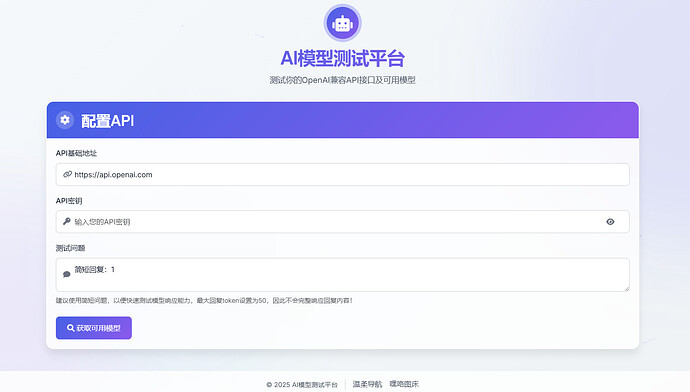Screen dimensions: 690x392
Task: Click the robot logo icon
Action: pyautogui.click(x=342, y=23)
